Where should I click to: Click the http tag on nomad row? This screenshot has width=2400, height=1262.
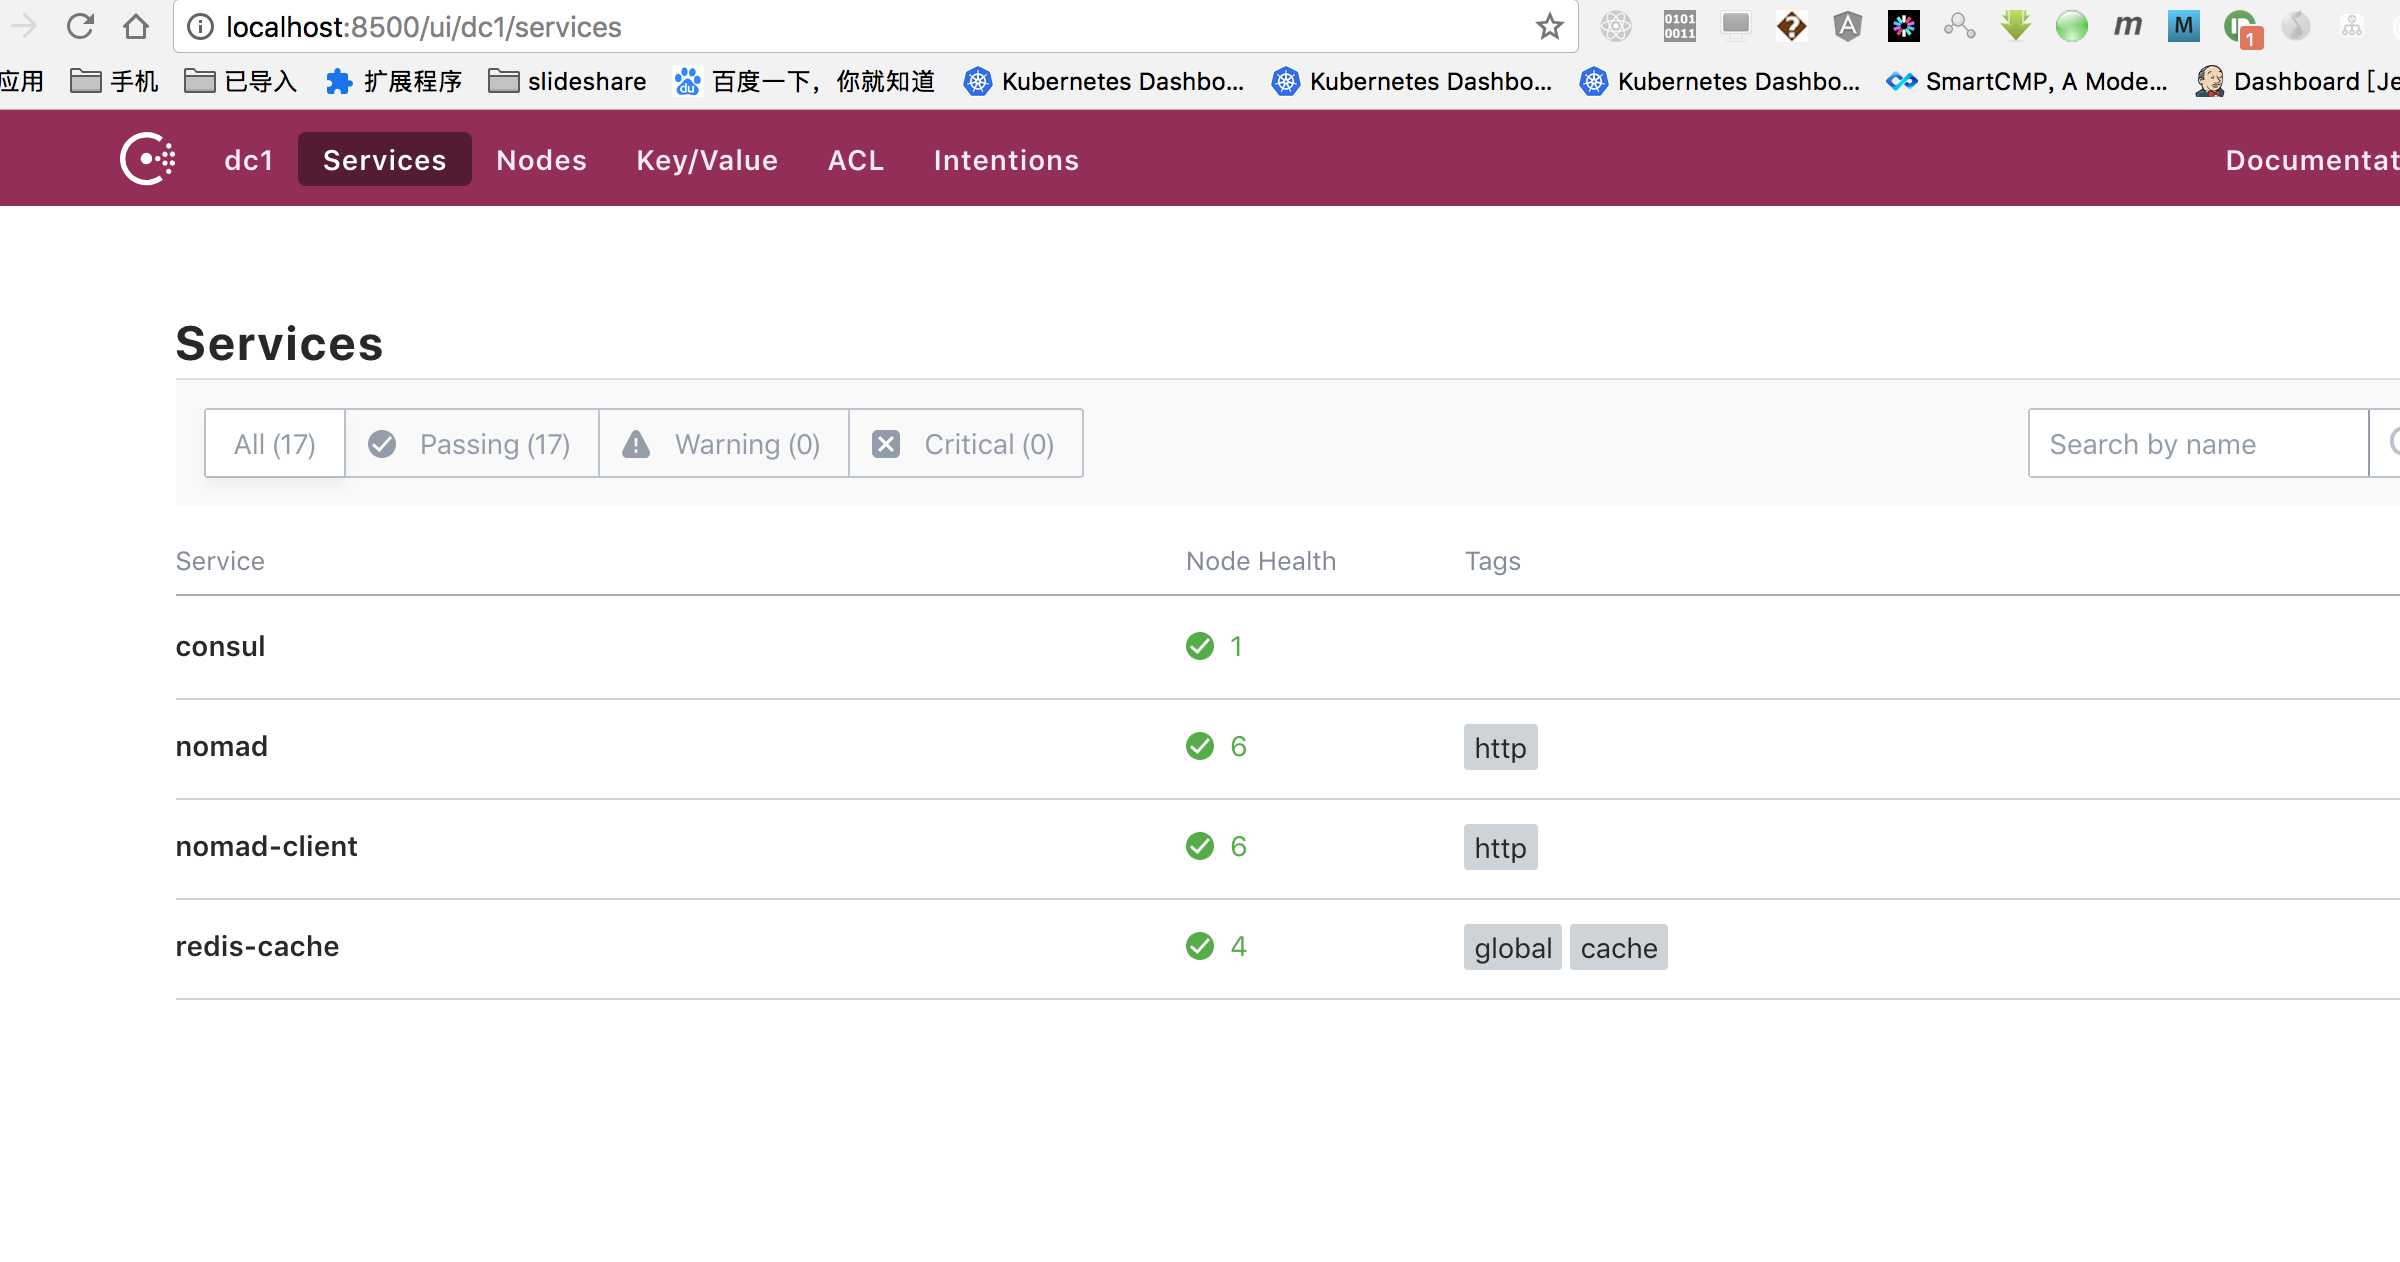click(1500, 747)
